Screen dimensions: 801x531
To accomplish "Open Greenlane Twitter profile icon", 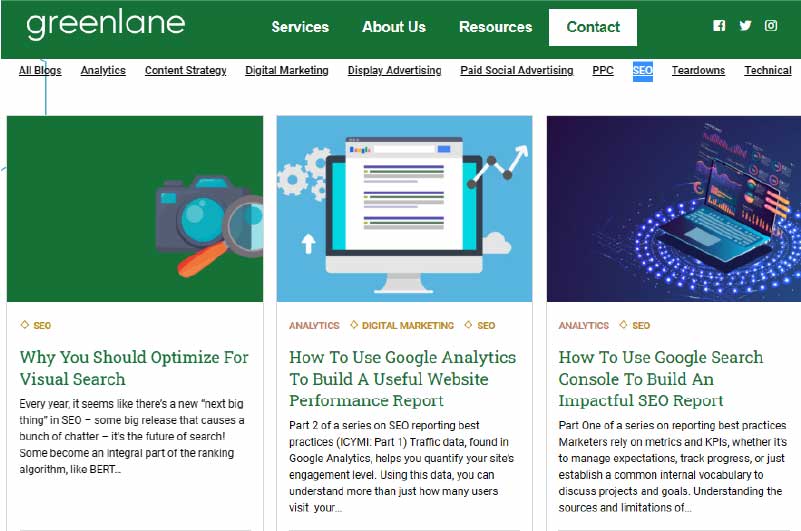I will pos(745,26).
